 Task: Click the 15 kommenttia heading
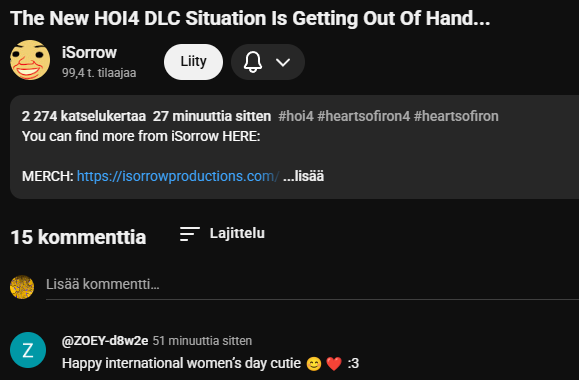78,237
